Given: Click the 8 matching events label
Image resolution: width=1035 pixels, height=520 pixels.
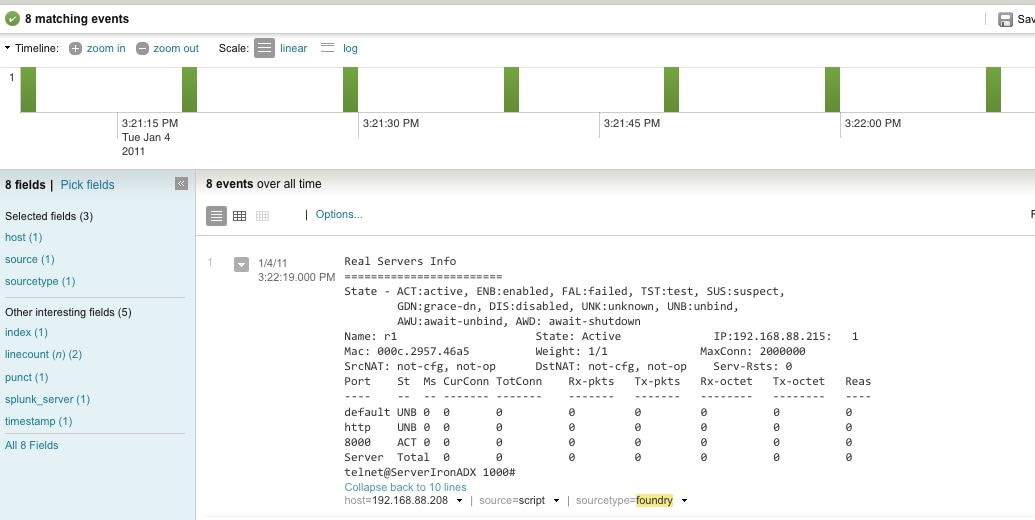Looking at the screenshot, I should [77, 18].
